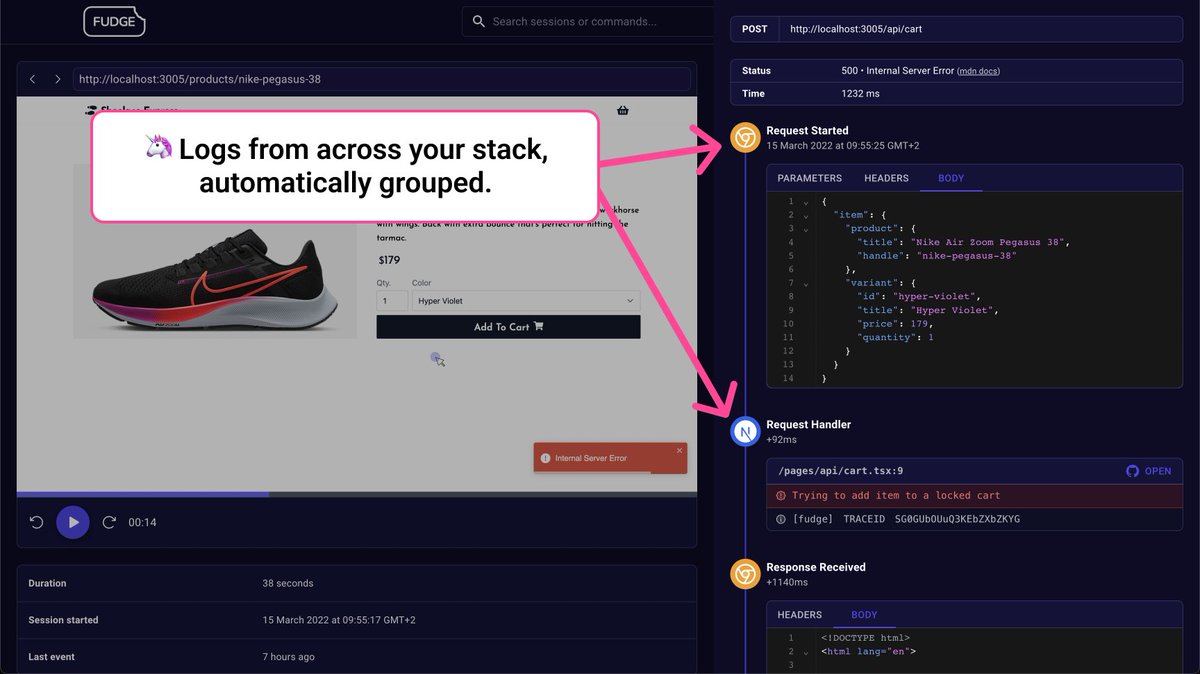Collapse JSON root at line 1
Image resolution: width=1200 pixels, height=674 pixels.
click(x=805, y=202)
